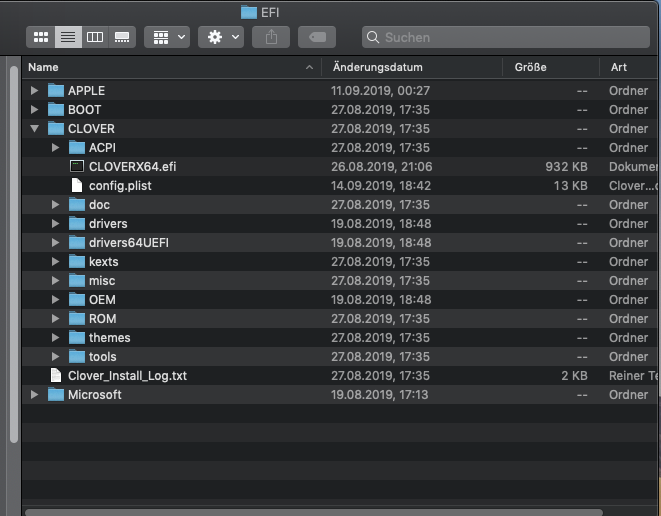Expand the drivers folder

pyautogui.click(x=55, y=223)
